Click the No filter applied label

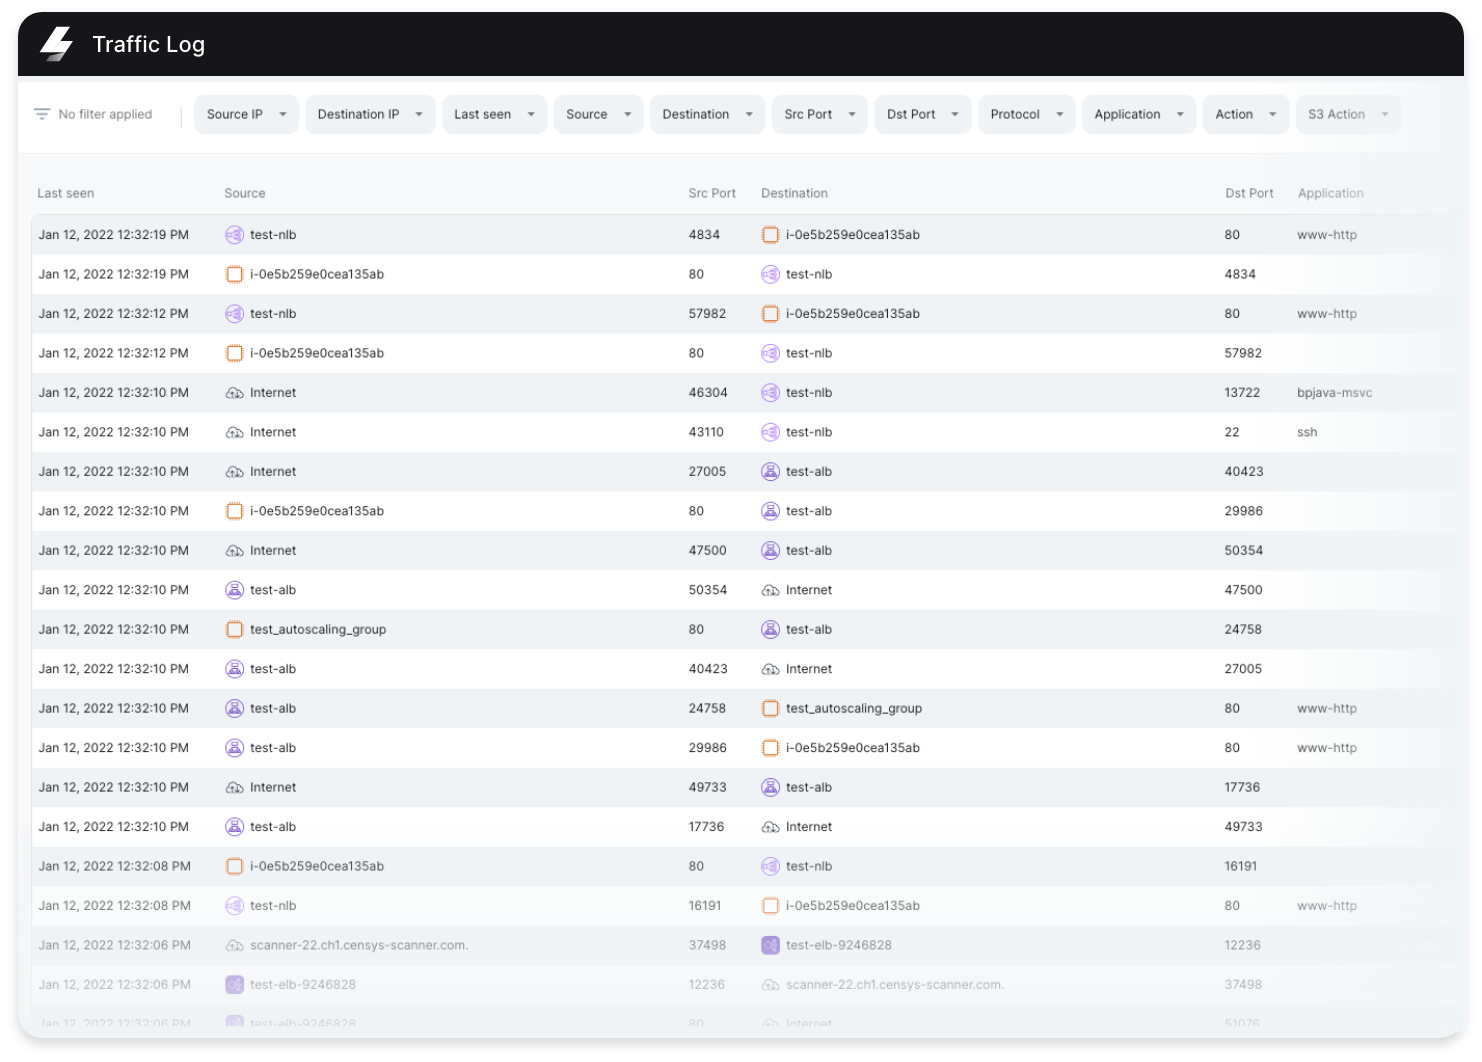[x=105, y=114]
